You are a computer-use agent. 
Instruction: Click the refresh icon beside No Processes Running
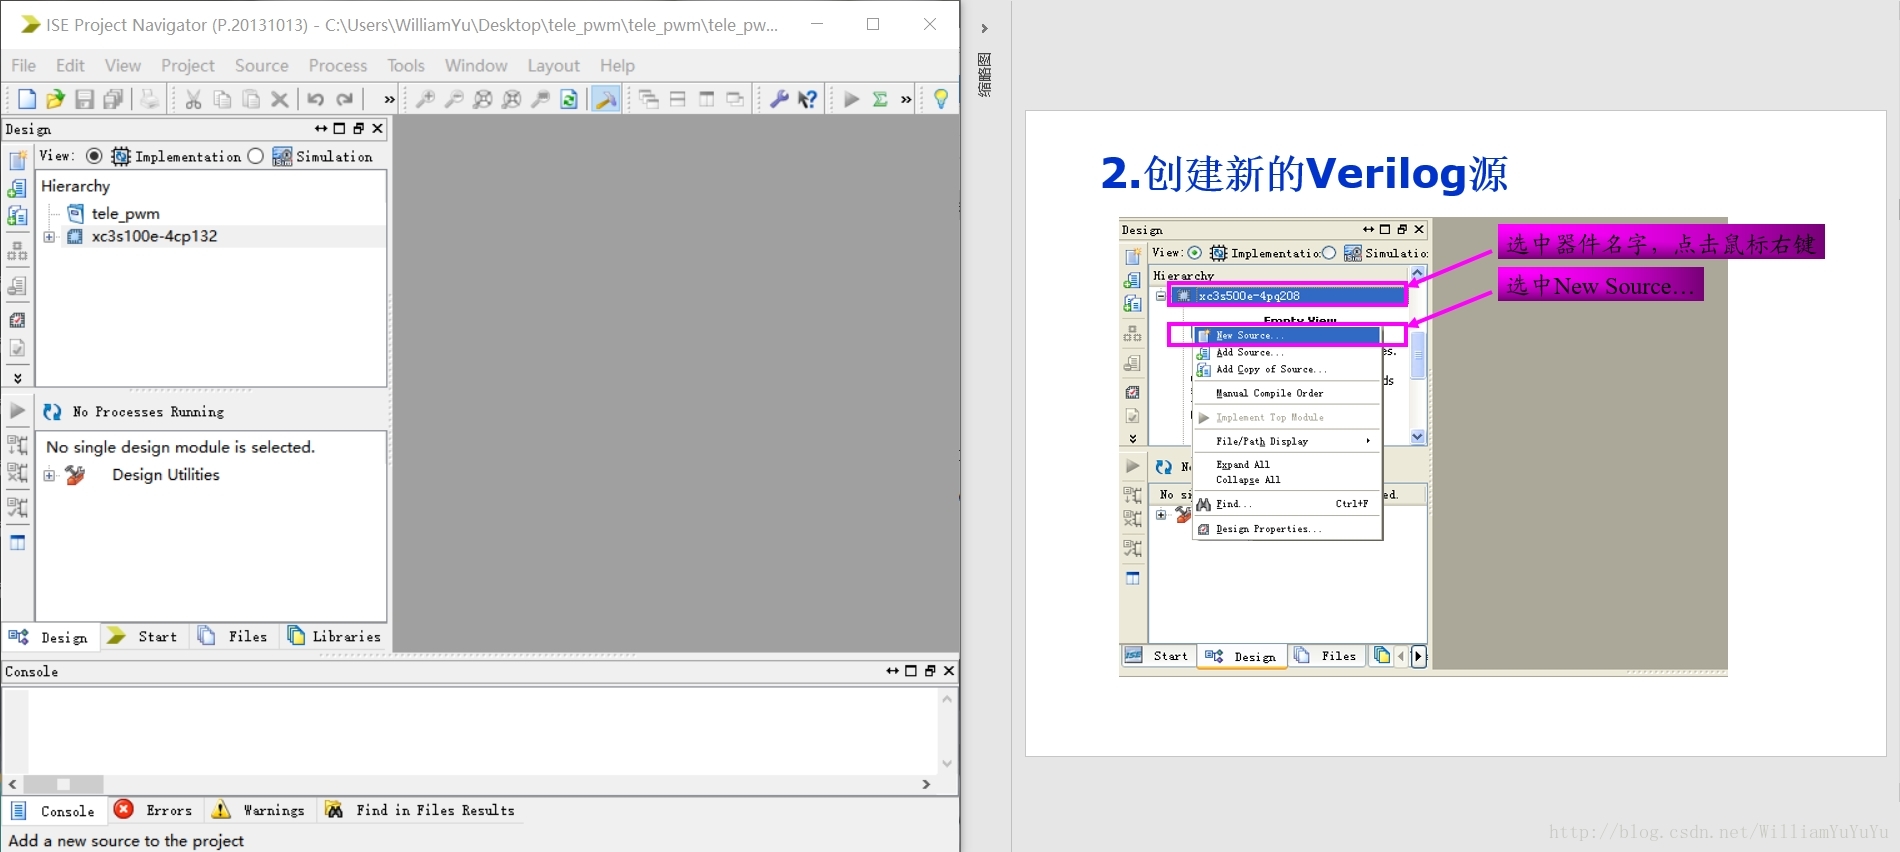click(52, 412)
